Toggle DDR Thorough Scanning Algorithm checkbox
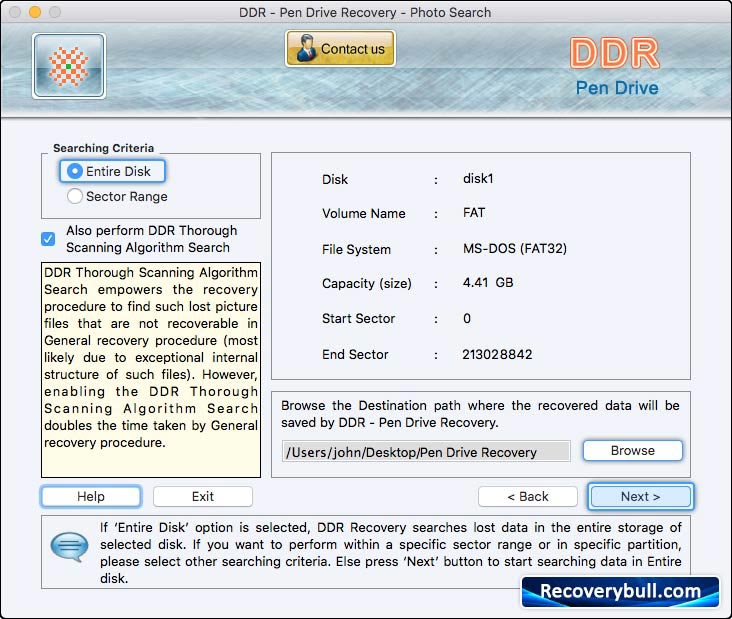The width and height of the screenshot is (732, 619). coord(48,239)
